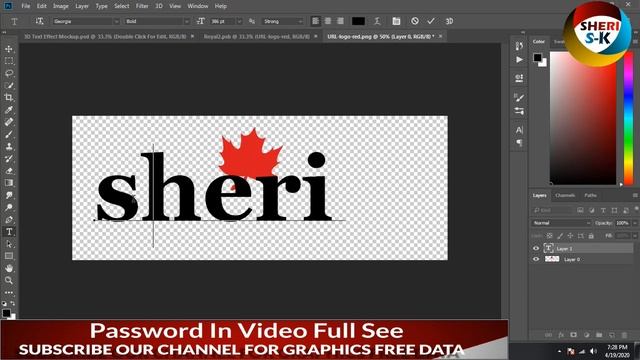Select the Quick Selection tool
The height and width of the screenshot is (360, 640).
(9, 86)
